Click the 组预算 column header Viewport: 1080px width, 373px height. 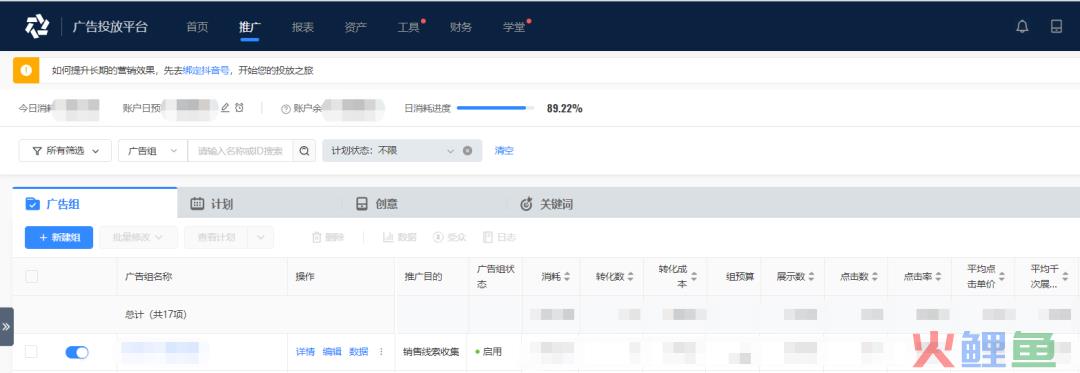pos(740,277)
